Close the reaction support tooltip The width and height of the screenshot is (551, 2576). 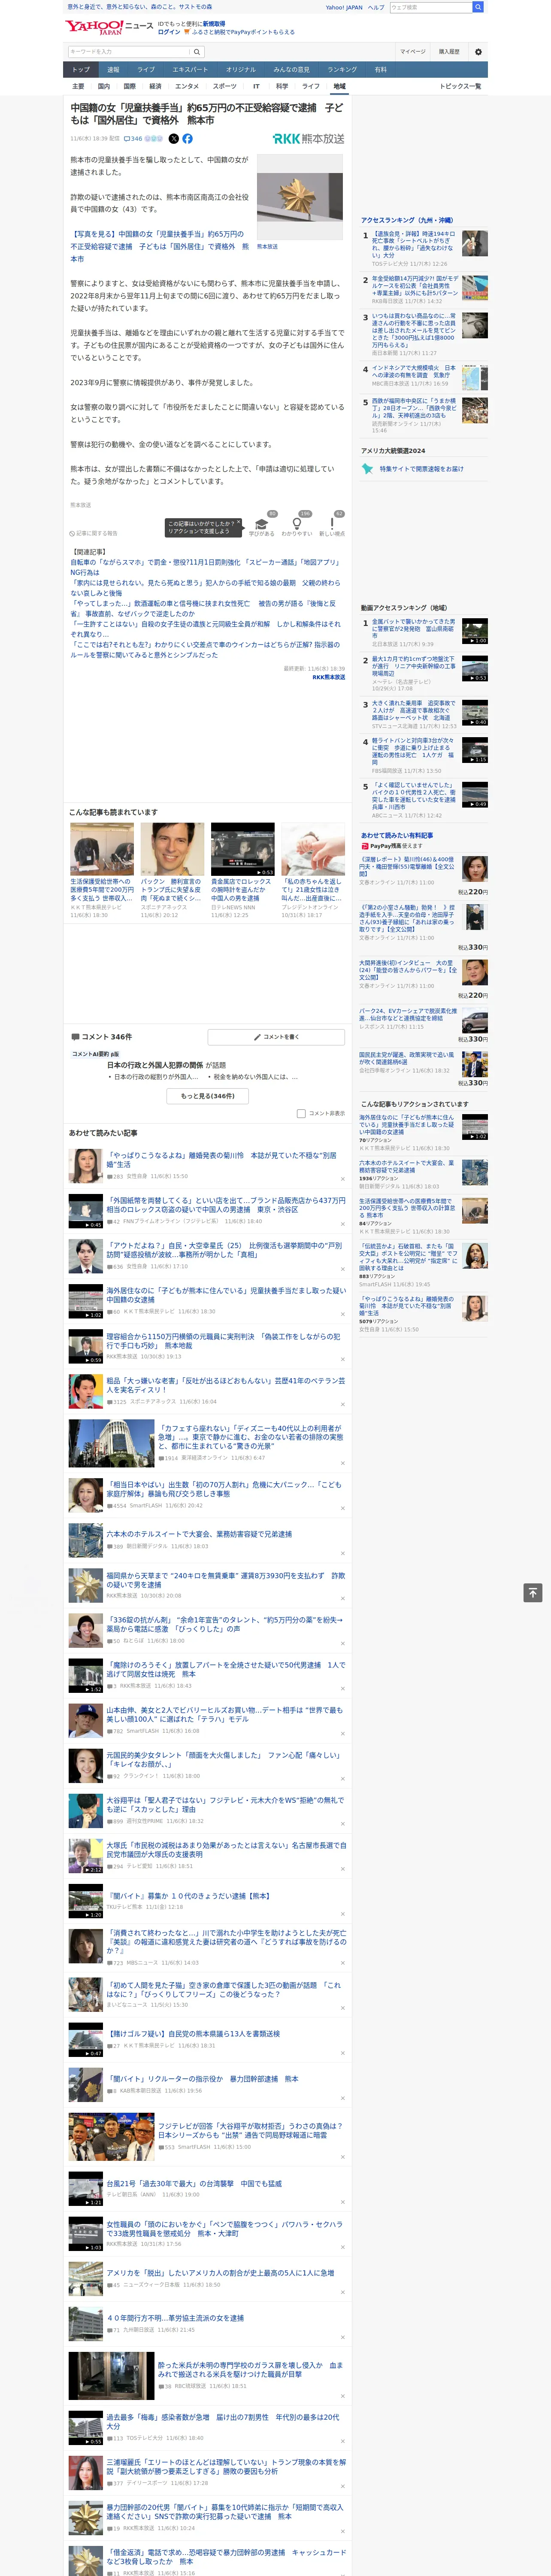click(239, 522)
